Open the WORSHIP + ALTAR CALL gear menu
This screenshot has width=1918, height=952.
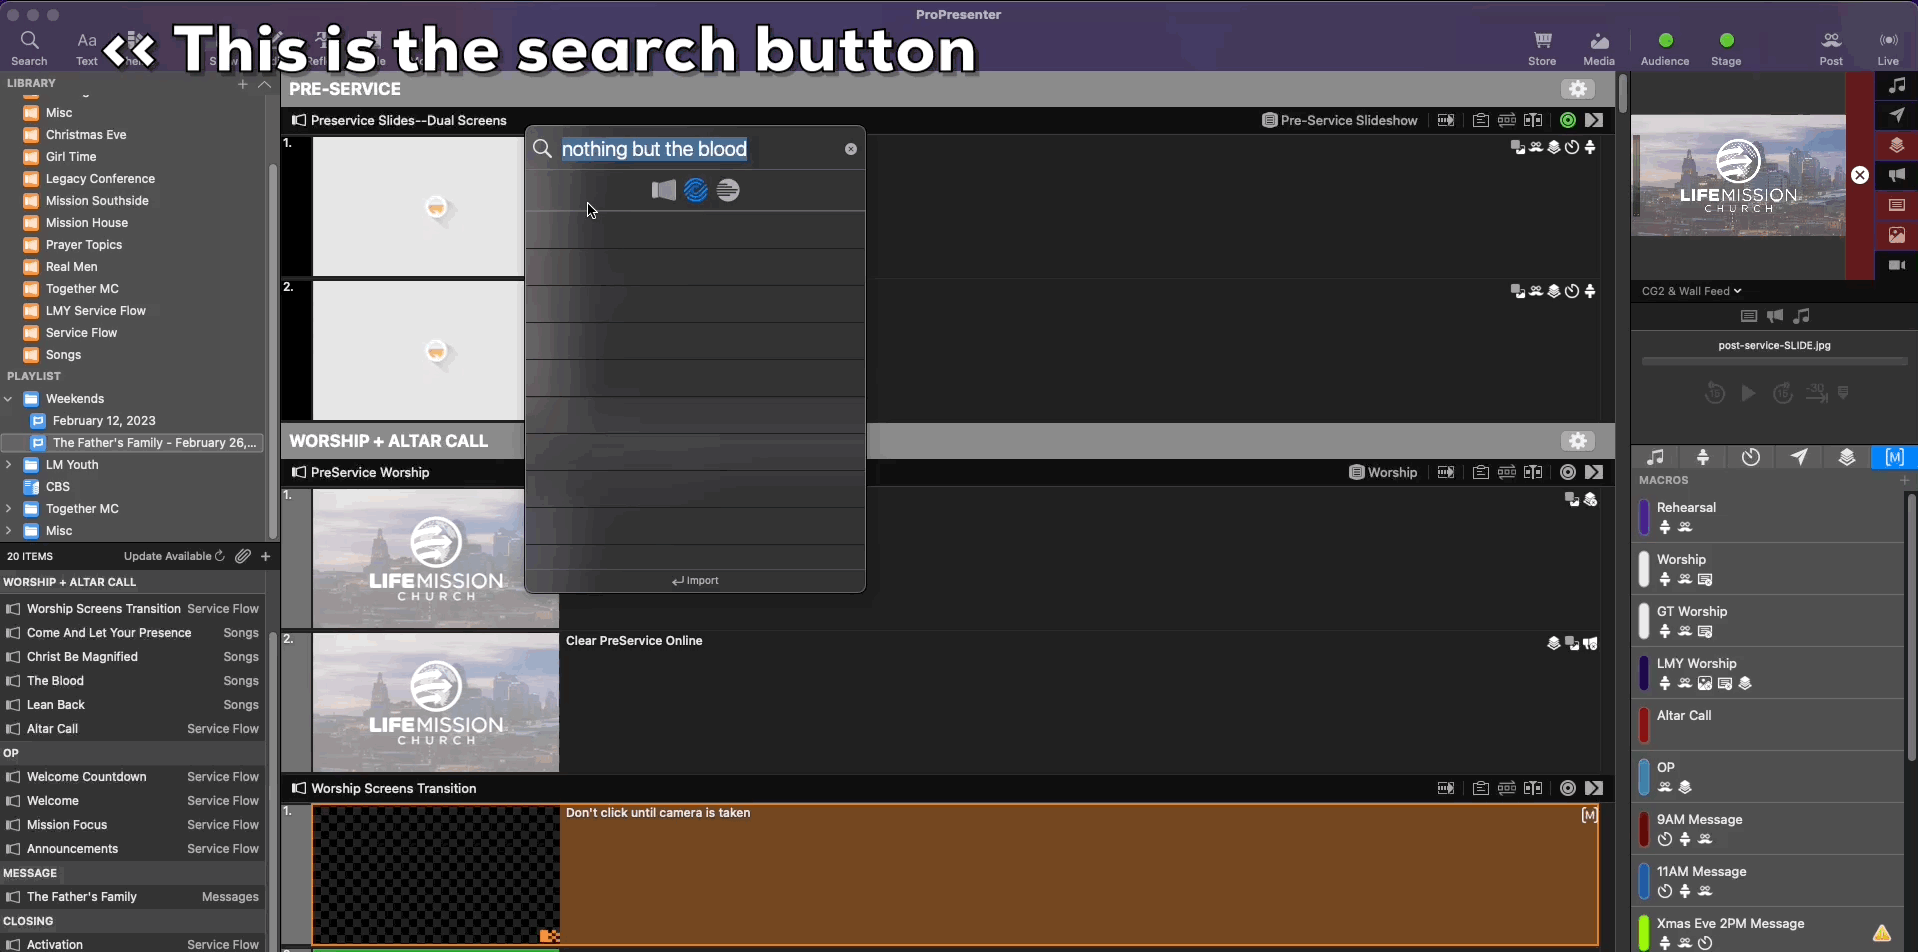point(1578,441)
